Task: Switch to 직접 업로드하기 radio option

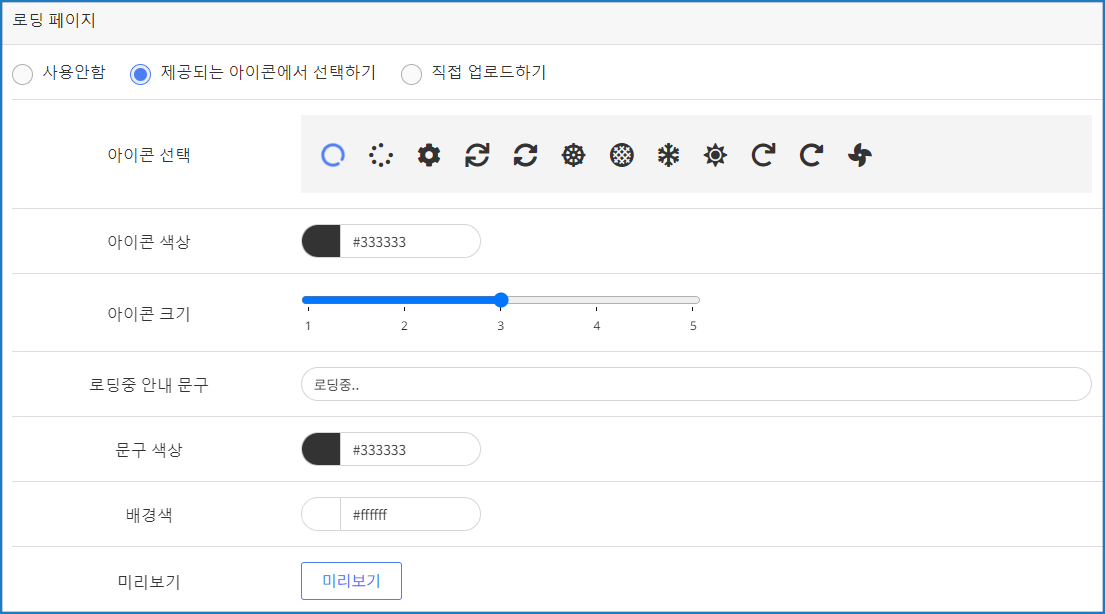Action: tap(411, 75)
